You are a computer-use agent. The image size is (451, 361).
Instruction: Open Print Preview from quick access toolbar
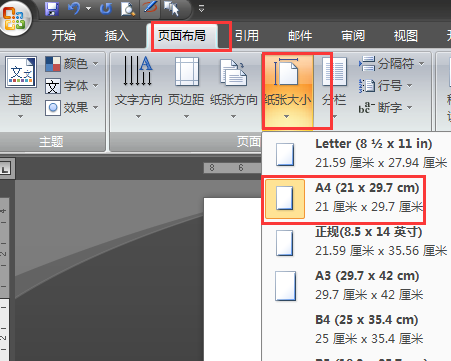(x=128, y=9)
